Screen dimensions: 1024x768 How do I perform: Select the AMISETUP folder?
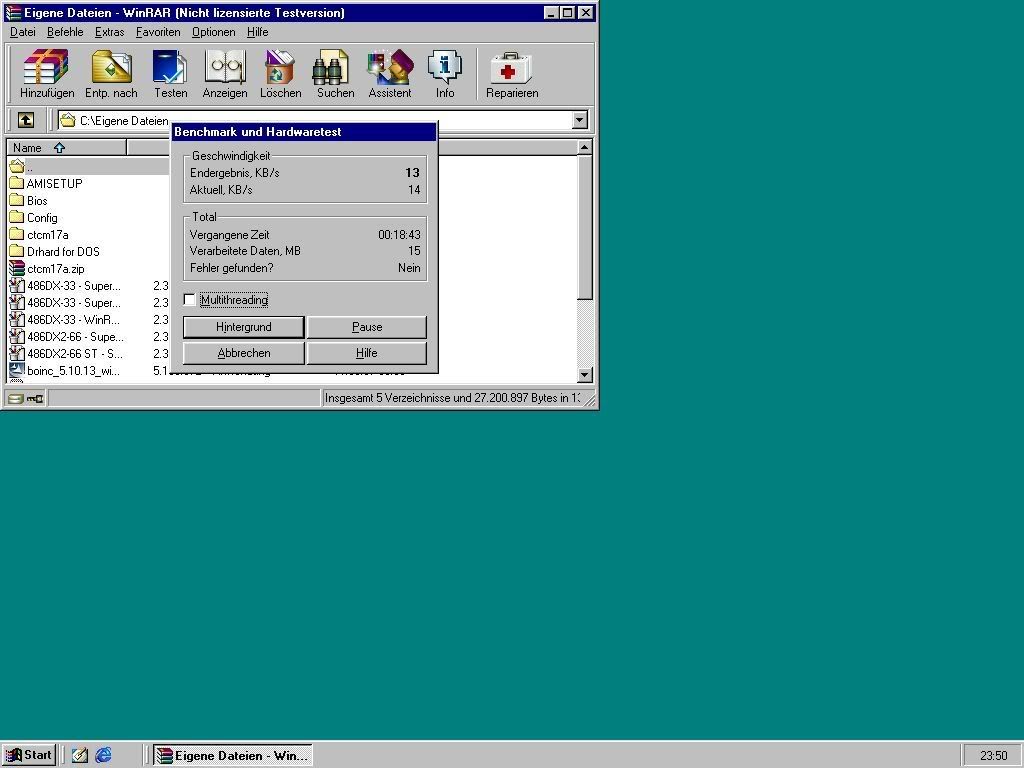[46, 184]
